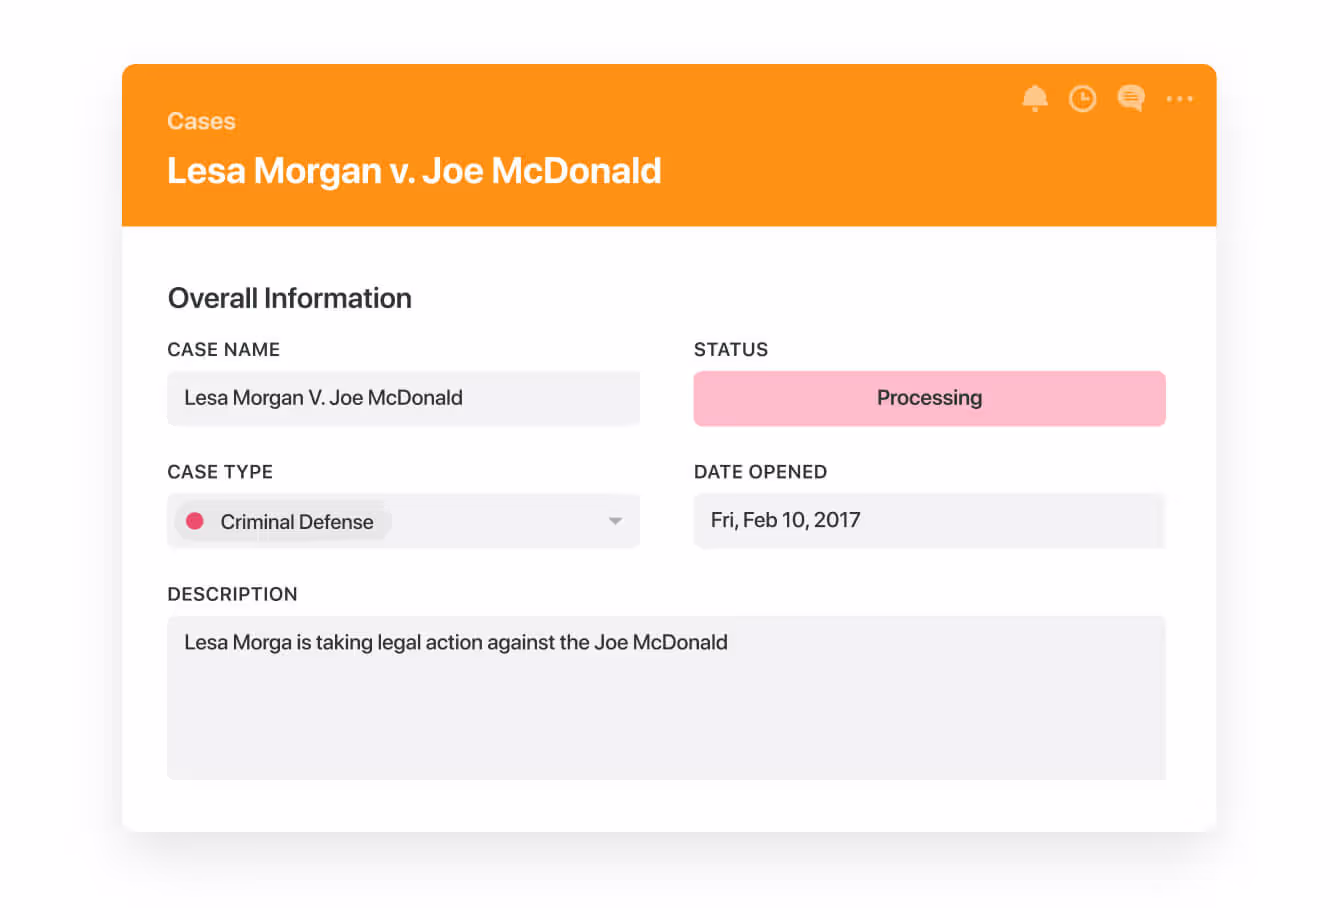
Task: Click the STATUS field label
Action: pyautogui.click(x=730, y=350)
